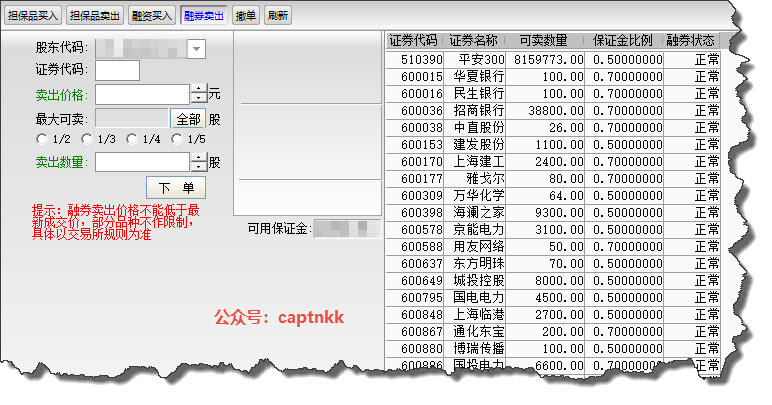The image size is (772, 405).
Task: Select the 中直股份 row
Action: click(553, 127)
